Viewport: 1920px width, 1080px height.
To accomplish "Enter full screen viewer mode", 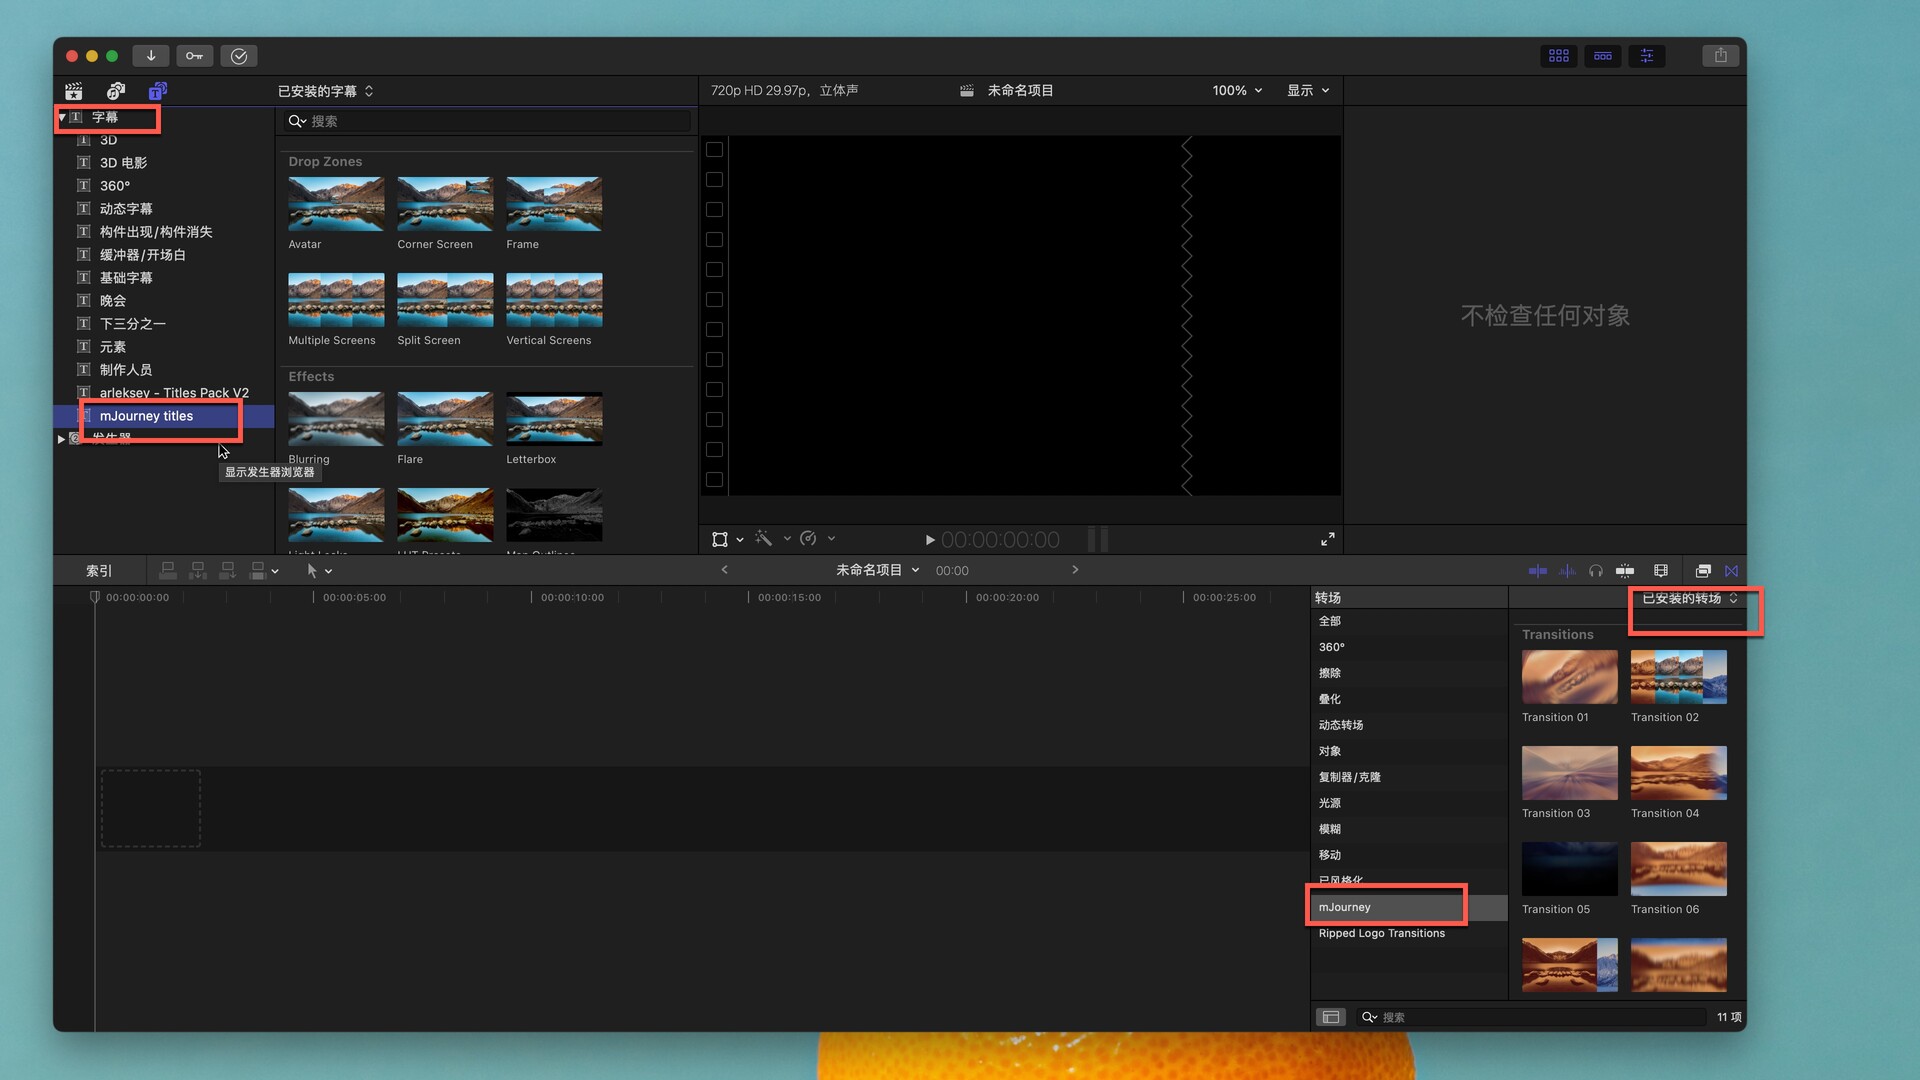I will click(x=1328, y=540).
